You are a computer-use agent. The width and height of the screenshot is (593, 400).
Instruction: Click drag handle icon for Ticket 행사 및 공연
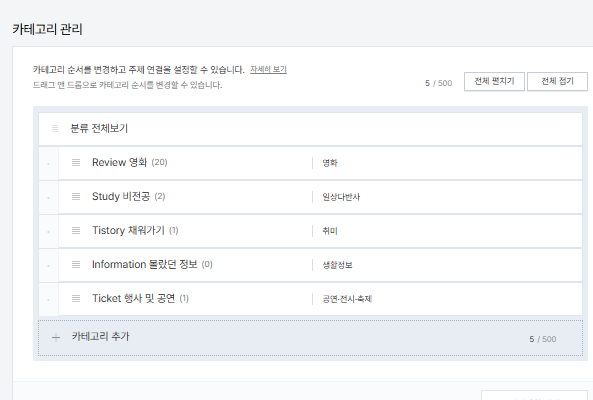pos(76,299)
